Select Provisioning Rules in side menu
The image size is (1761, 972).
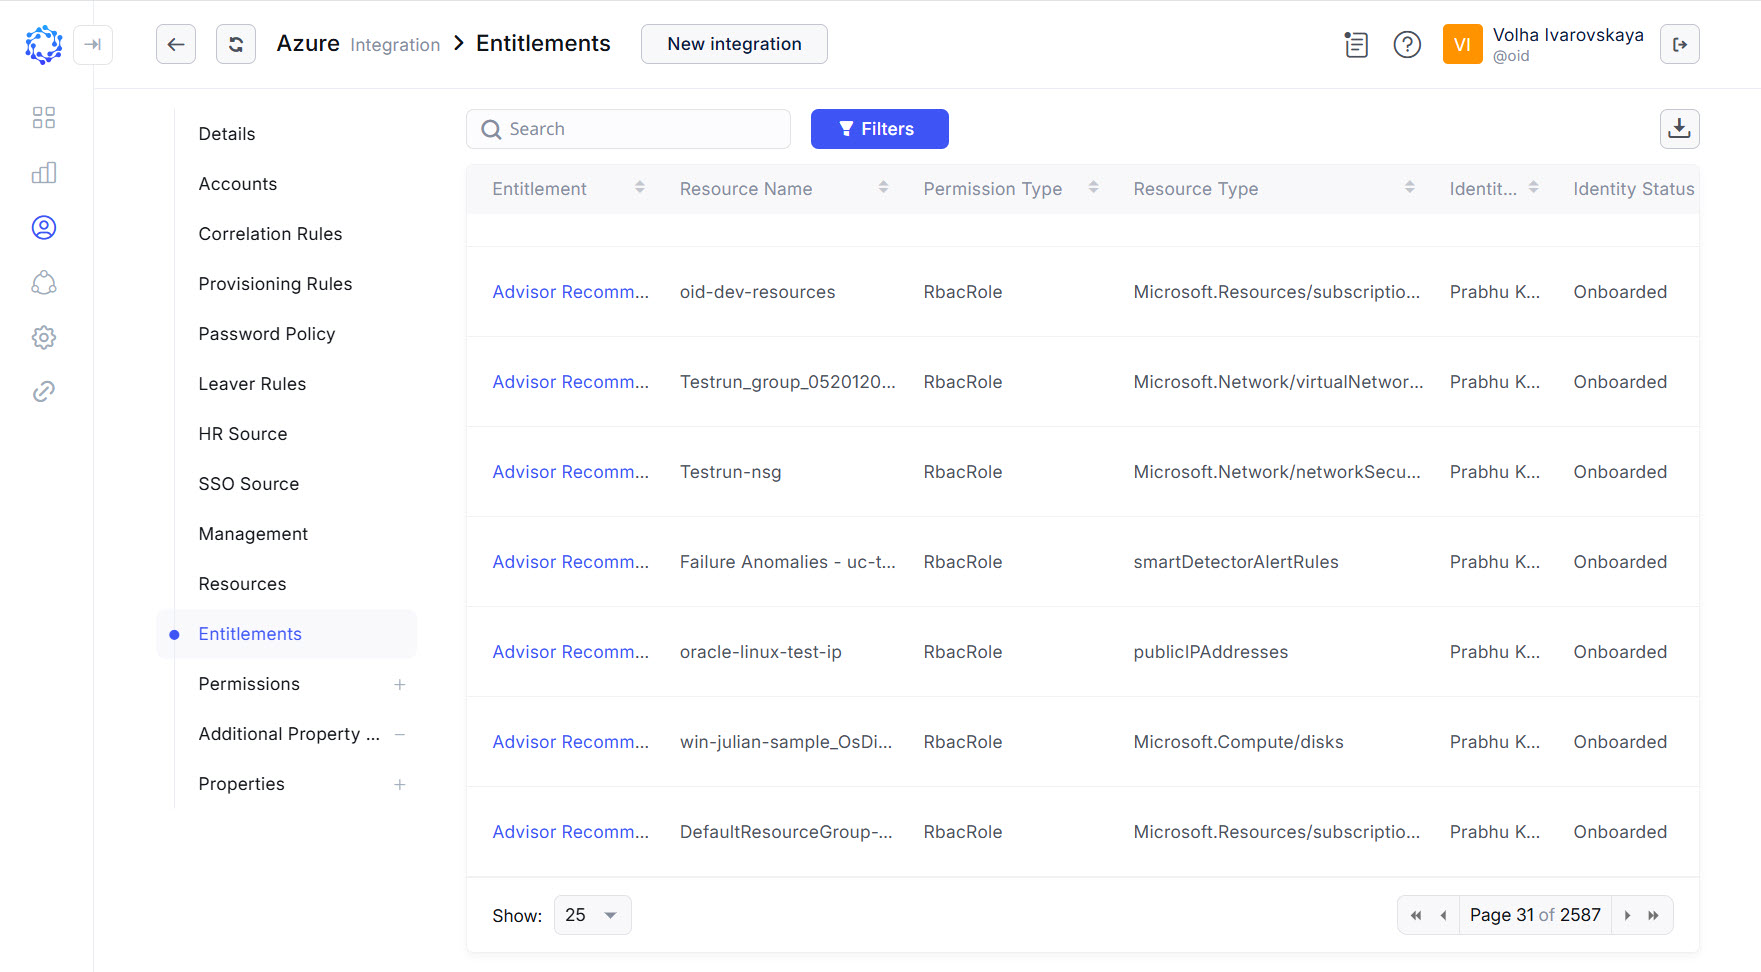click(275, 284)
